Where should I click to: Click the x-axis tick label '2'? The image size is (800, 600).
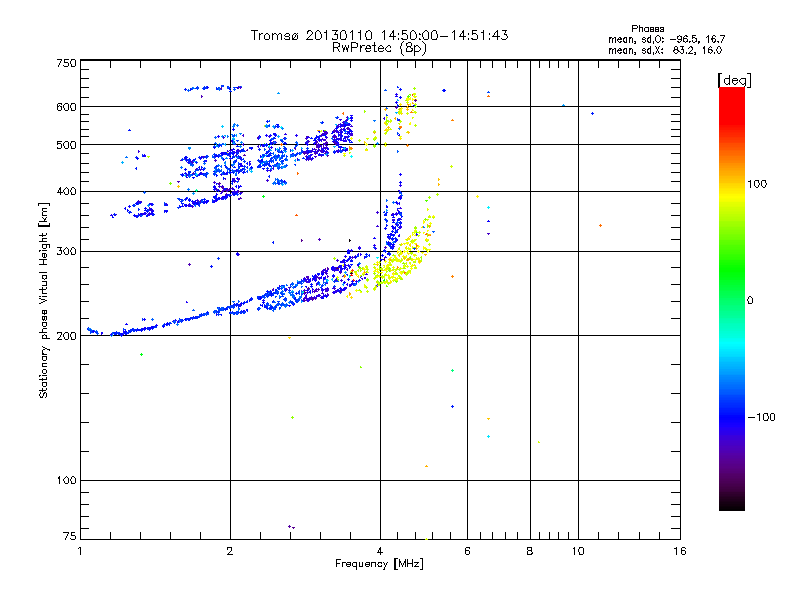tap(230, 551)
